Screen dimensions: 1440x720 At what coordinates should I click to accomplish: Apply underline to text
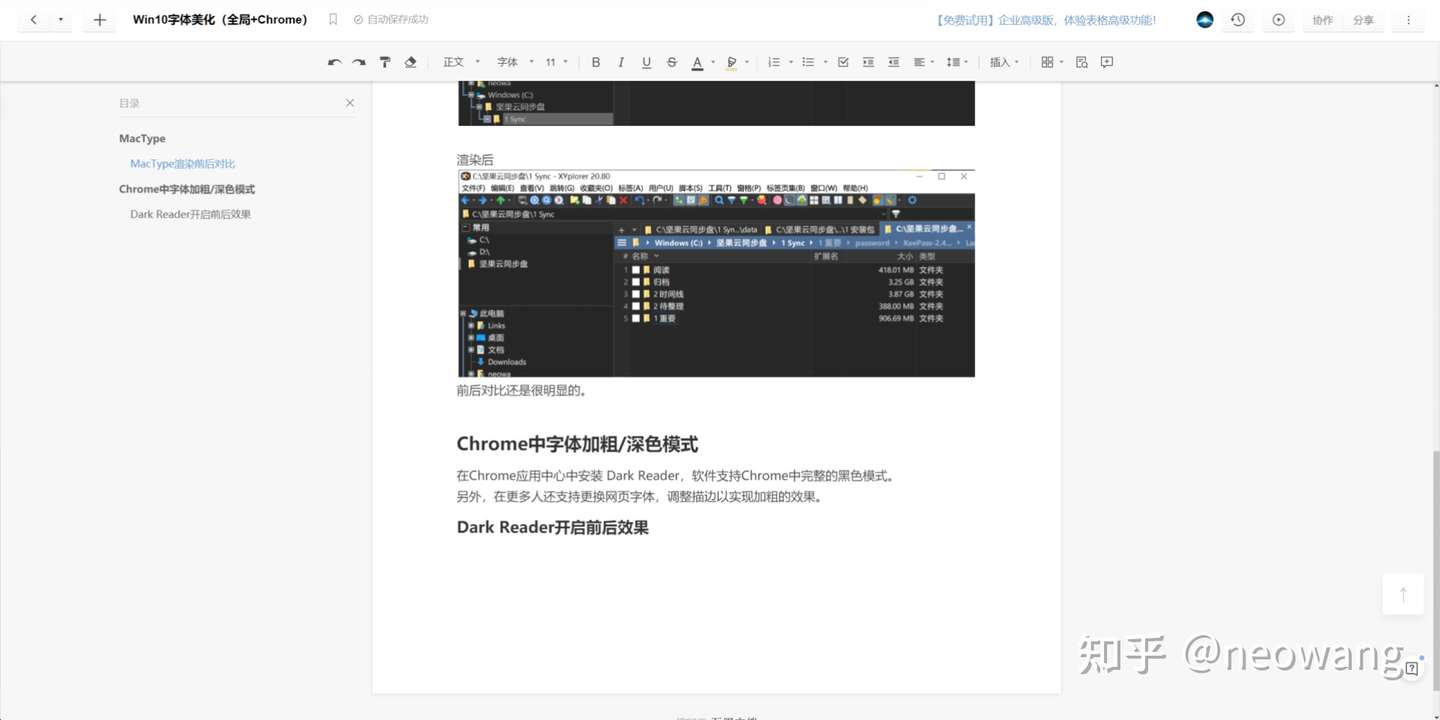646,62
